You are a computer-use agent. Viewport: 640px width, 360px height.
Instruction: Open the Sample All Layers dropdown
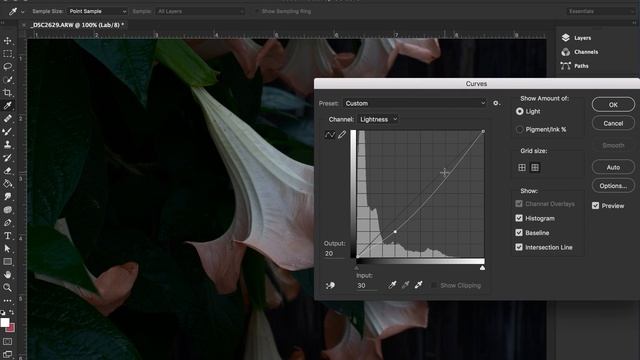(200, 11)
